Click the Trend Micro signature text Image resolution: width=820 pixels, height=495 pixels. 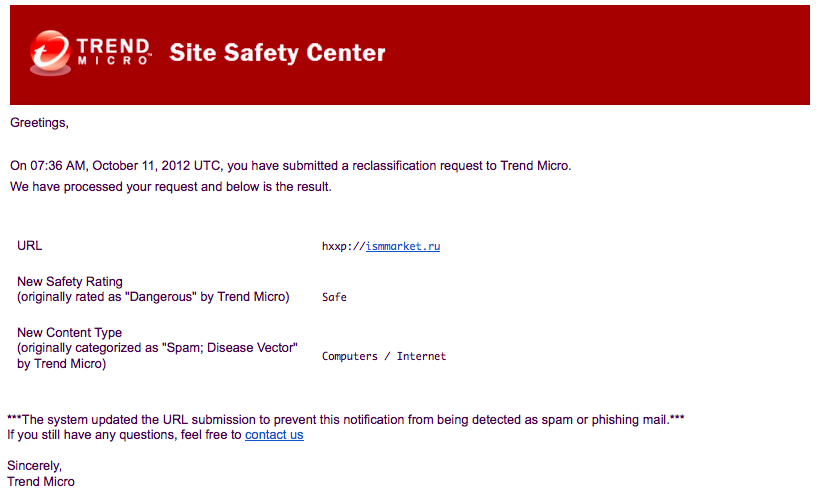(x=41, y=481)
